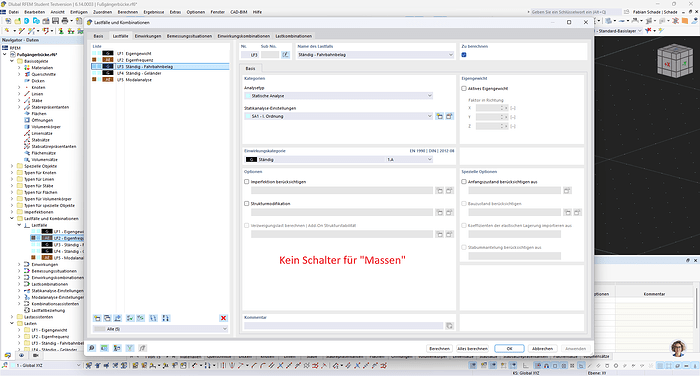
Task: Click the red X delete icon below the list
Action: [223, 318]
